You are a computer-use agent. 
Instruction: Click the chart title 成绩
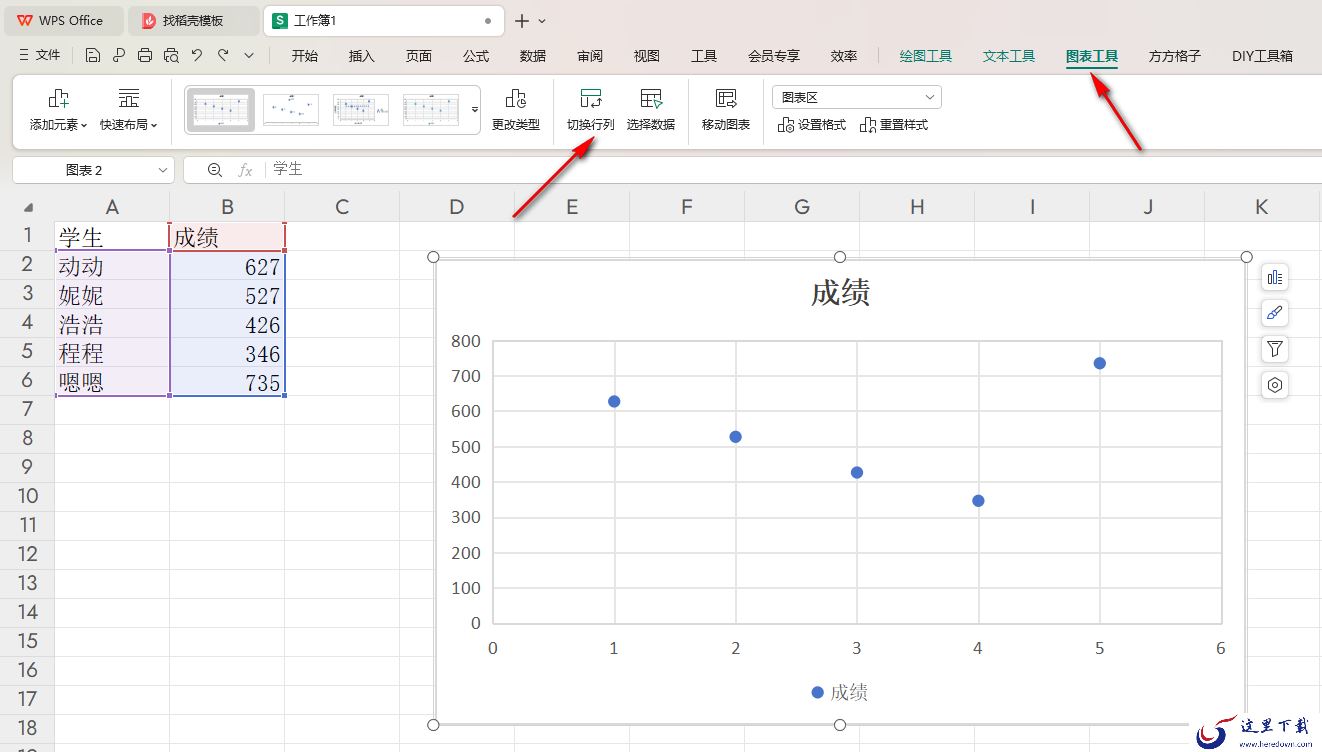[840, 293]
